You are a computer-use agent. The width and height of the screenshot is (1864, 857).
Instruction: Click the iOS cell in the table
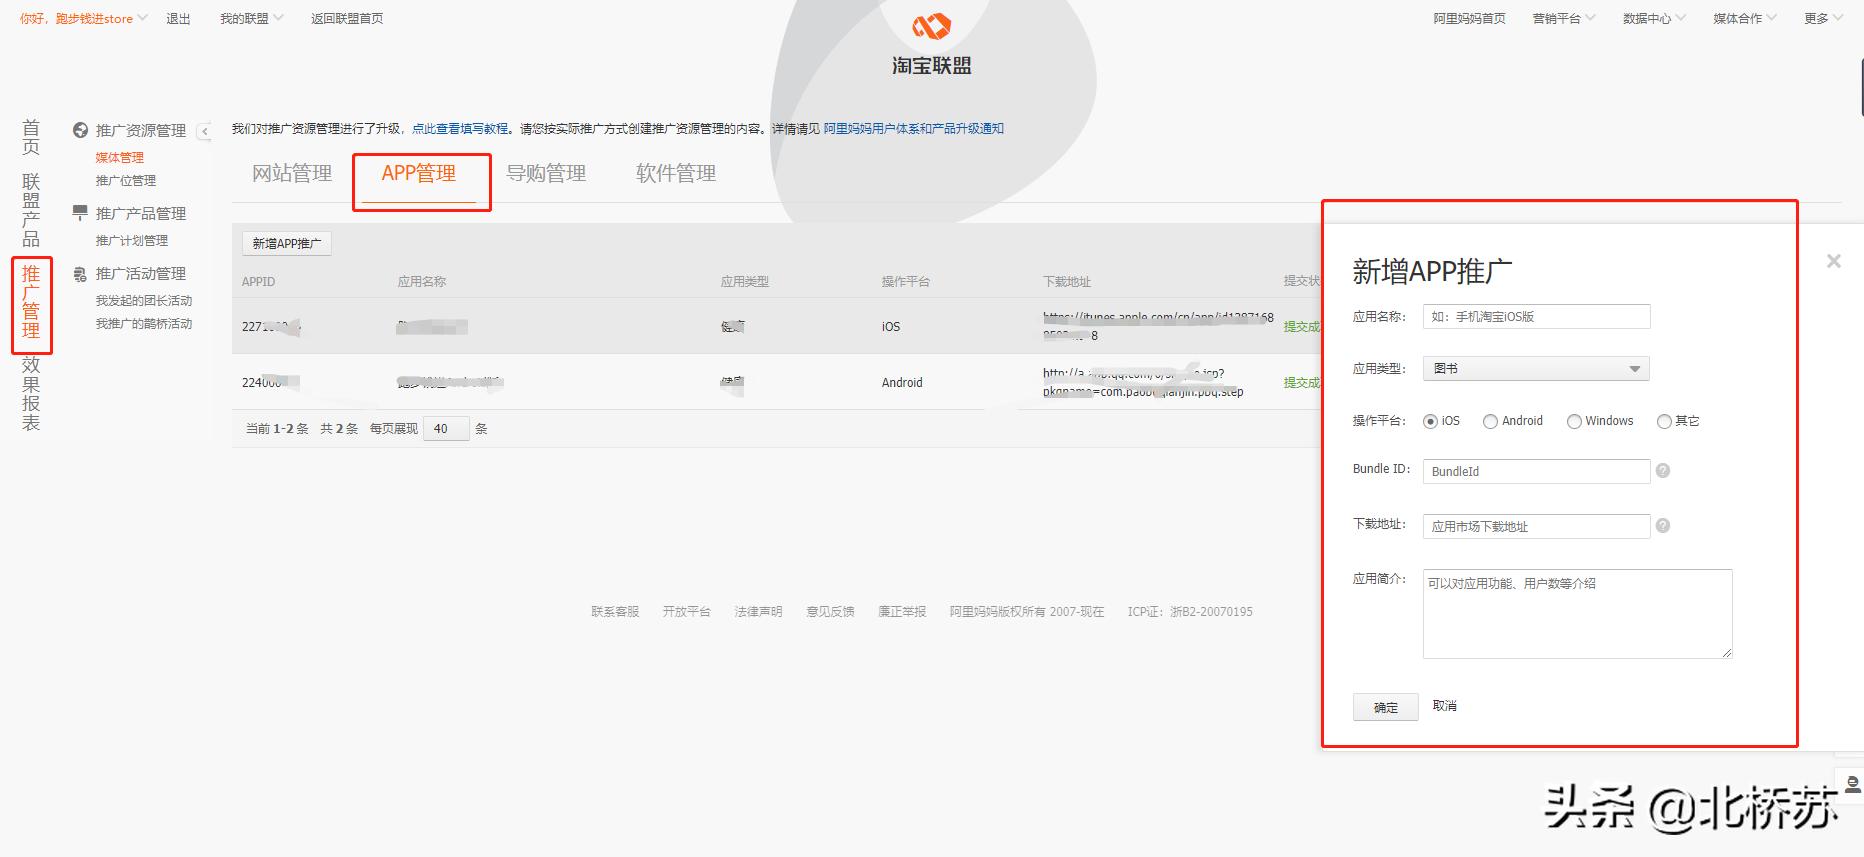tap(891, 327)
